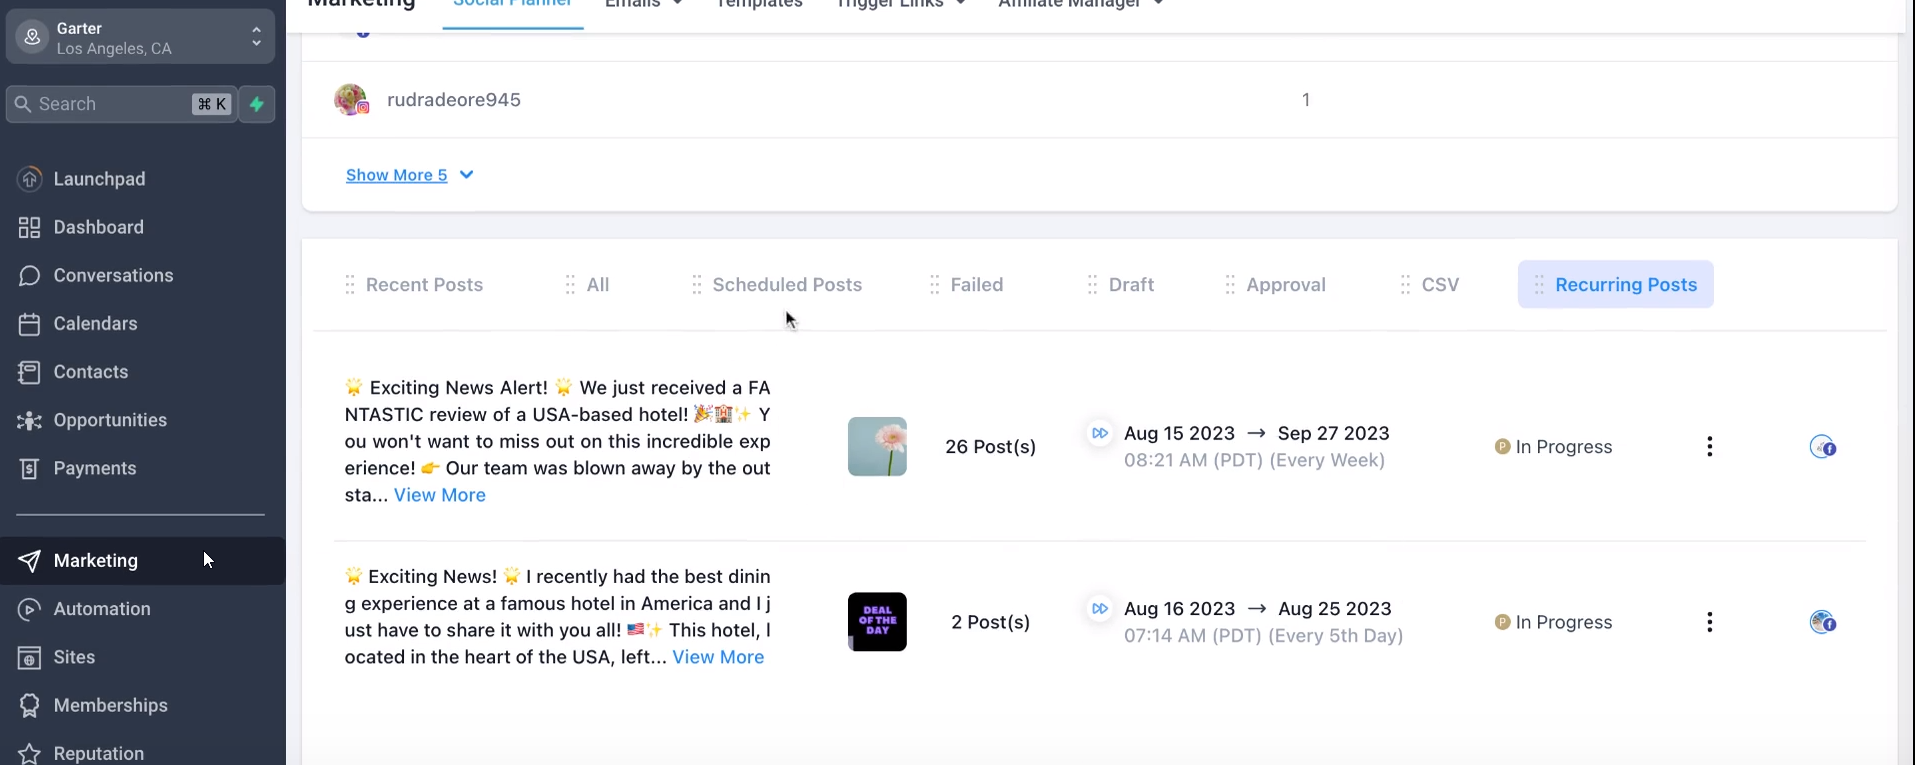Switch to the CSV tab
Image resolution: width=1915 pixels, height=765 pixels.
(x=1440, y=285)
